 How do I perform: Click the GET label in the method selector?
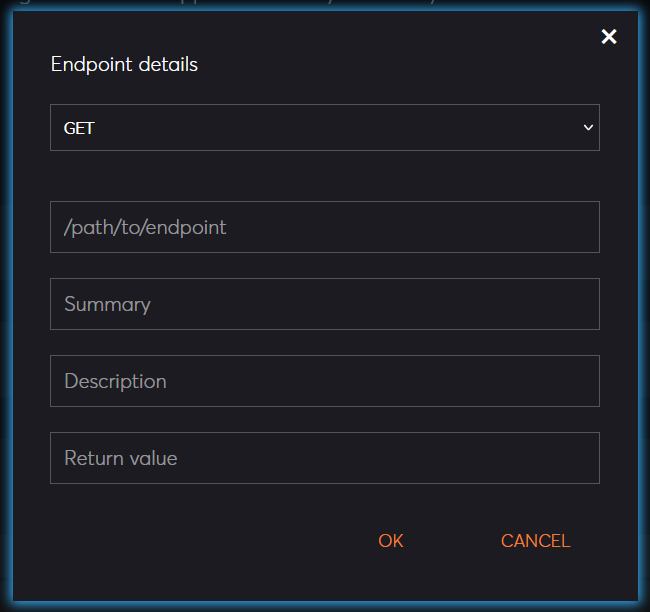click(79, 128)
